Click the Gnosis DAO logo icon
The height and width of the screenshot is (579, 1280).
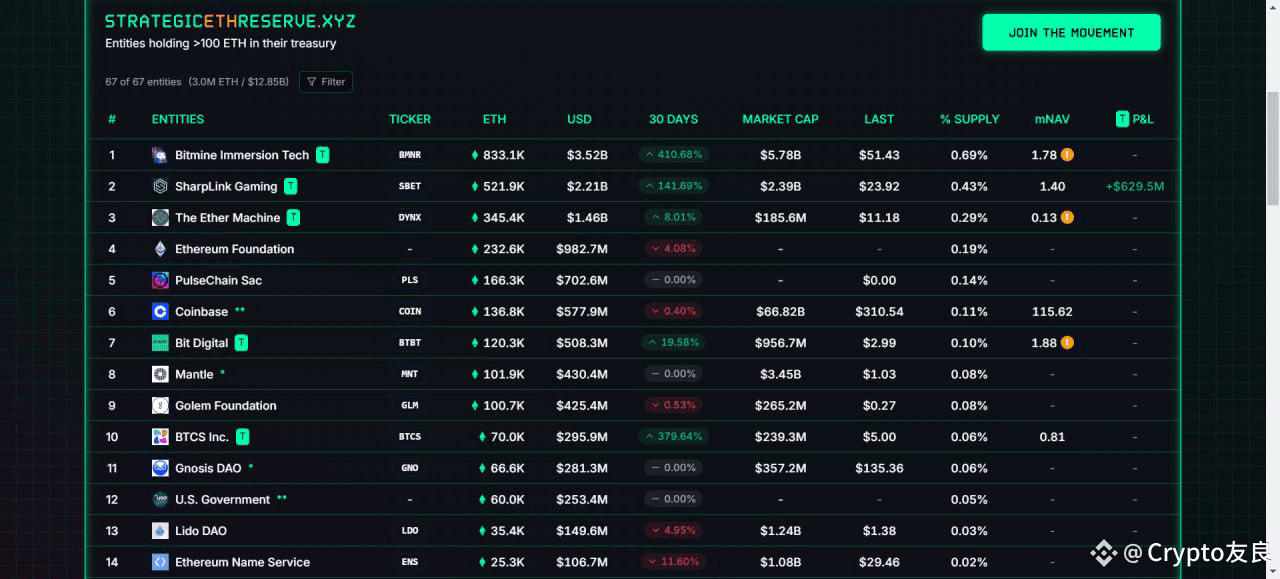160,468
